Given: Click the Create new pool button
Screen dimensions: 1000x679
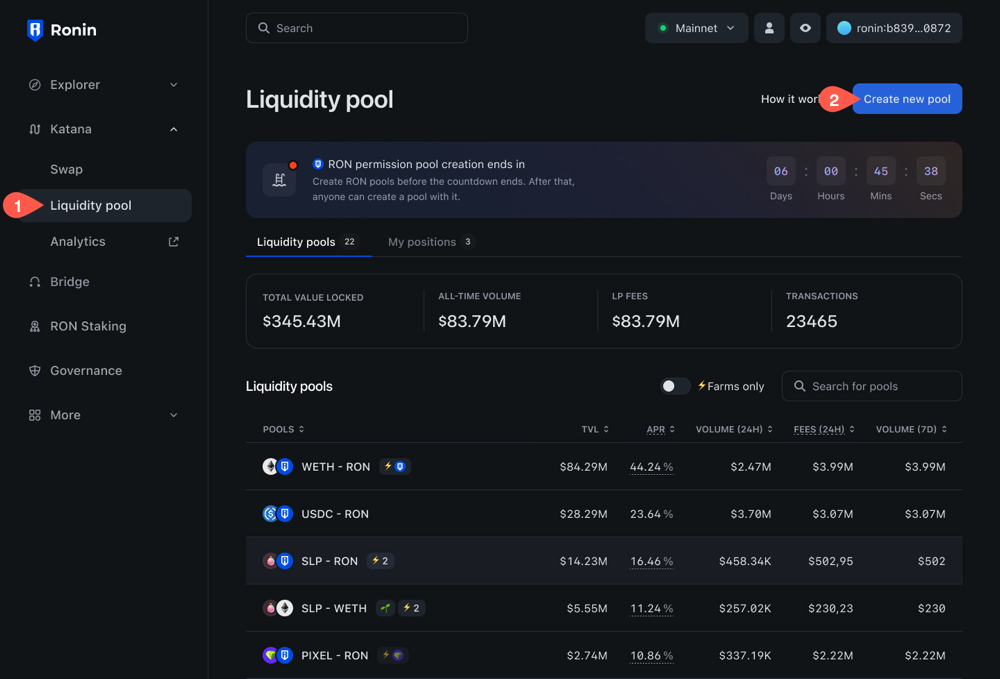Looking at the screenshot, I should 906,99.
